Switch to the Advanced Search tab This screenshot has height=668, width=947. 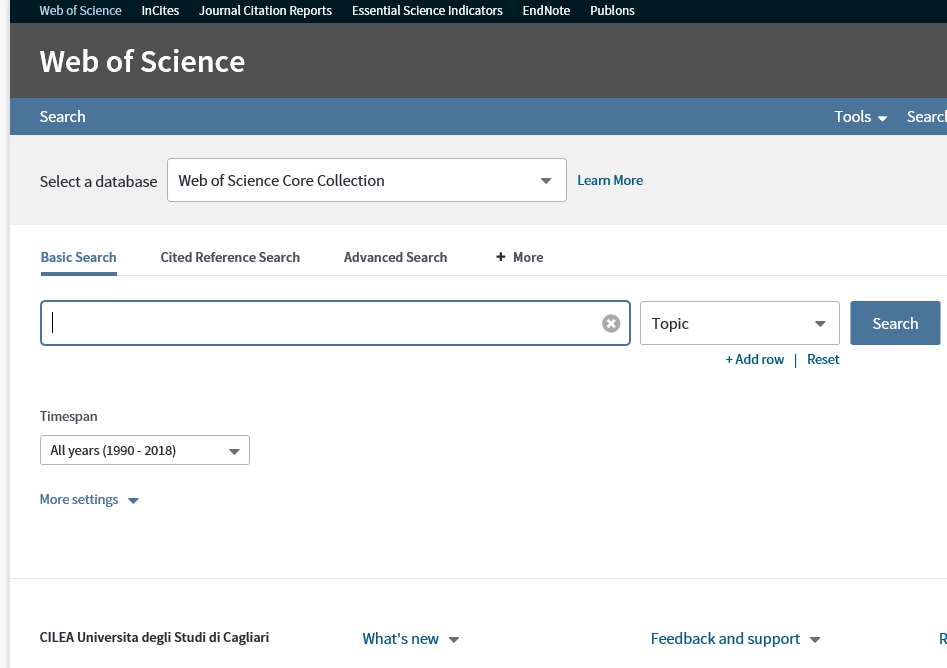[395, 257]
